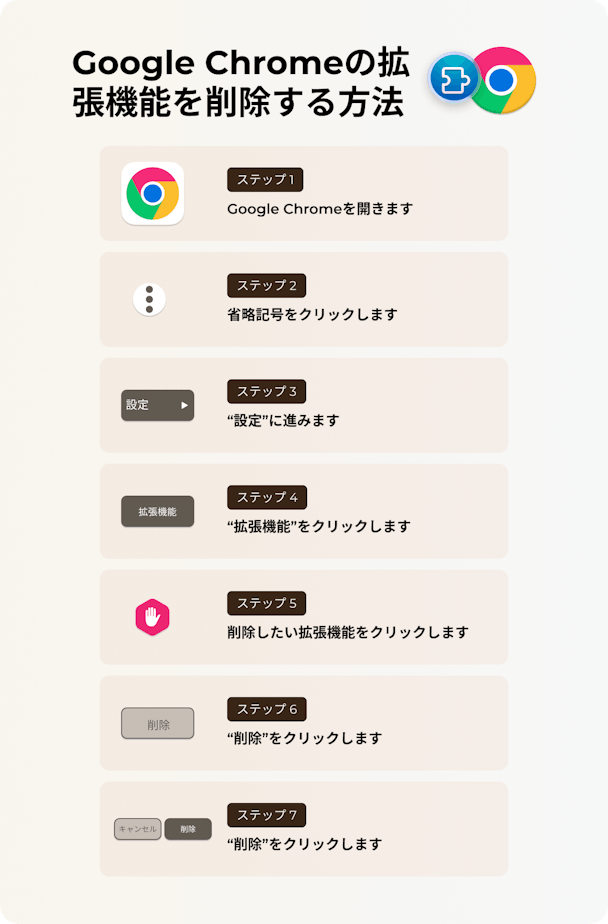Click the pink hexagon hand extension icon
Viewport: 608px width, 924px height.
click(x=153, y=617)
